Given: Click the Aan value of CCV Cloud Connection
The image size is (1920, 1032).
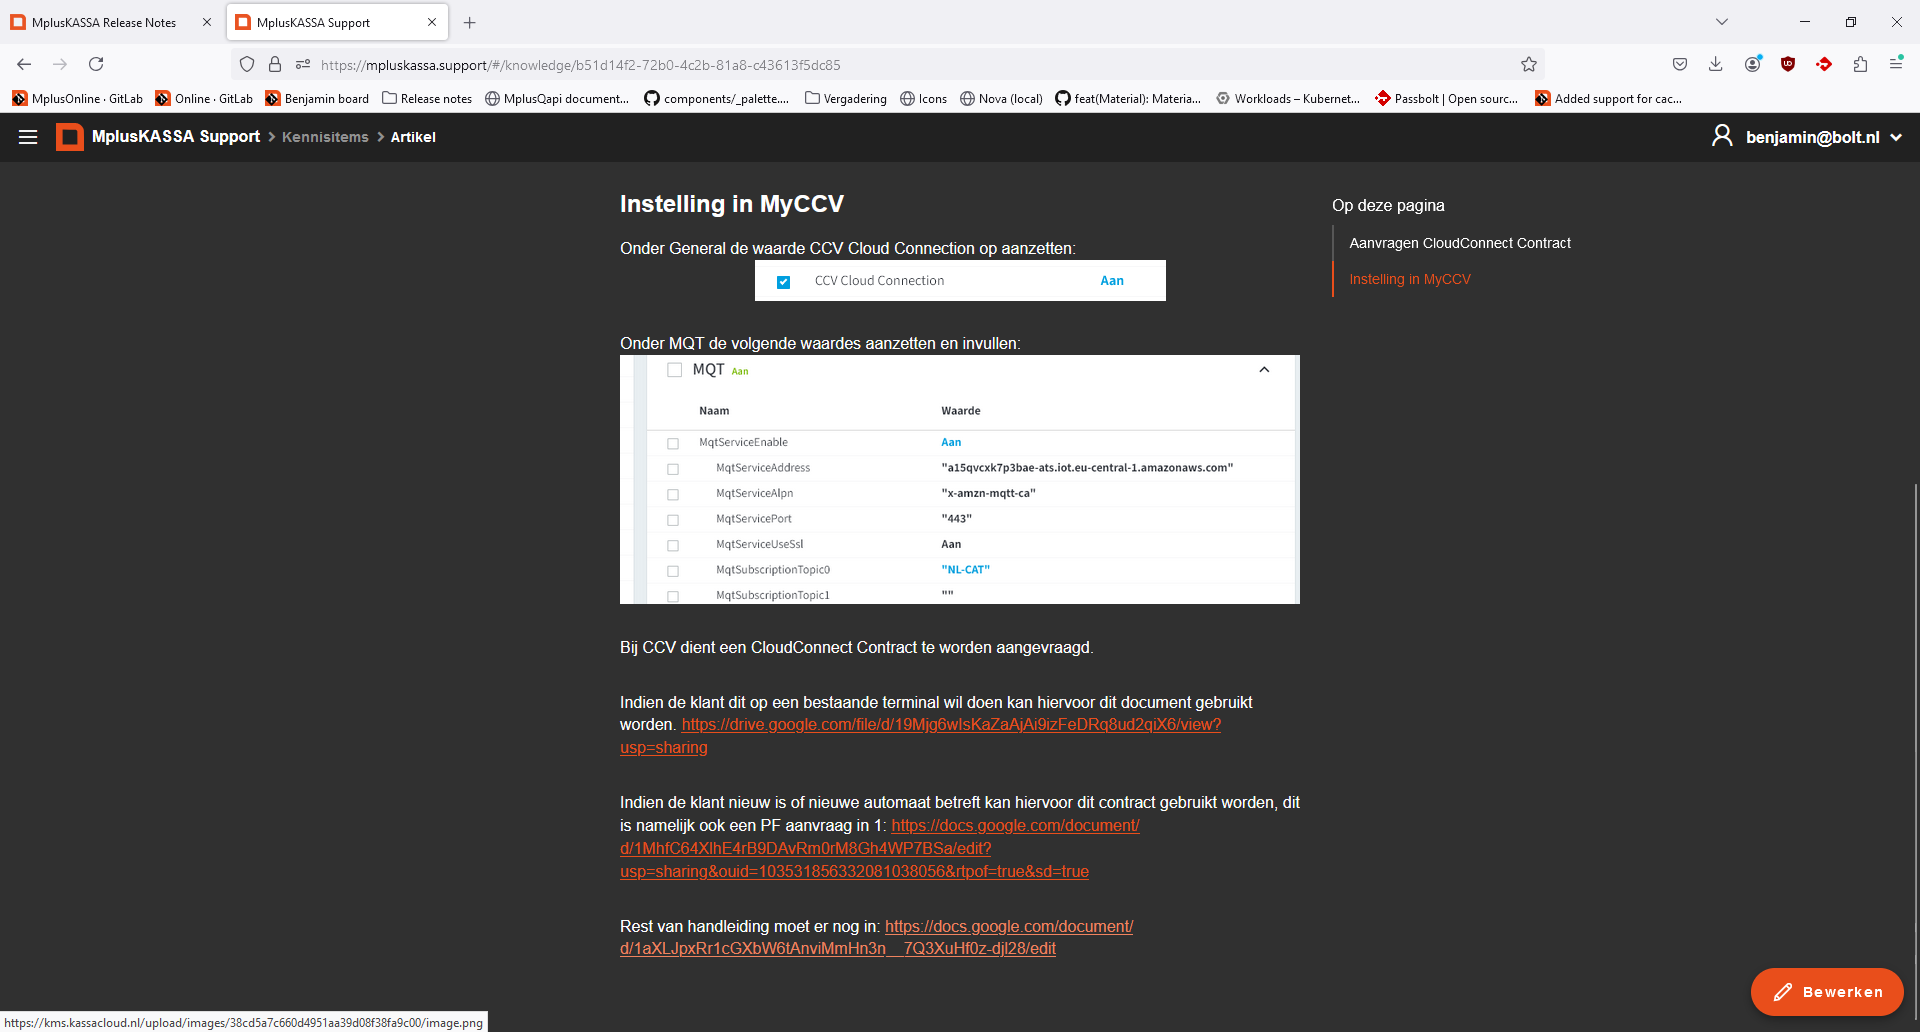Looking at the screenshot, I should tap(1112, 281).
